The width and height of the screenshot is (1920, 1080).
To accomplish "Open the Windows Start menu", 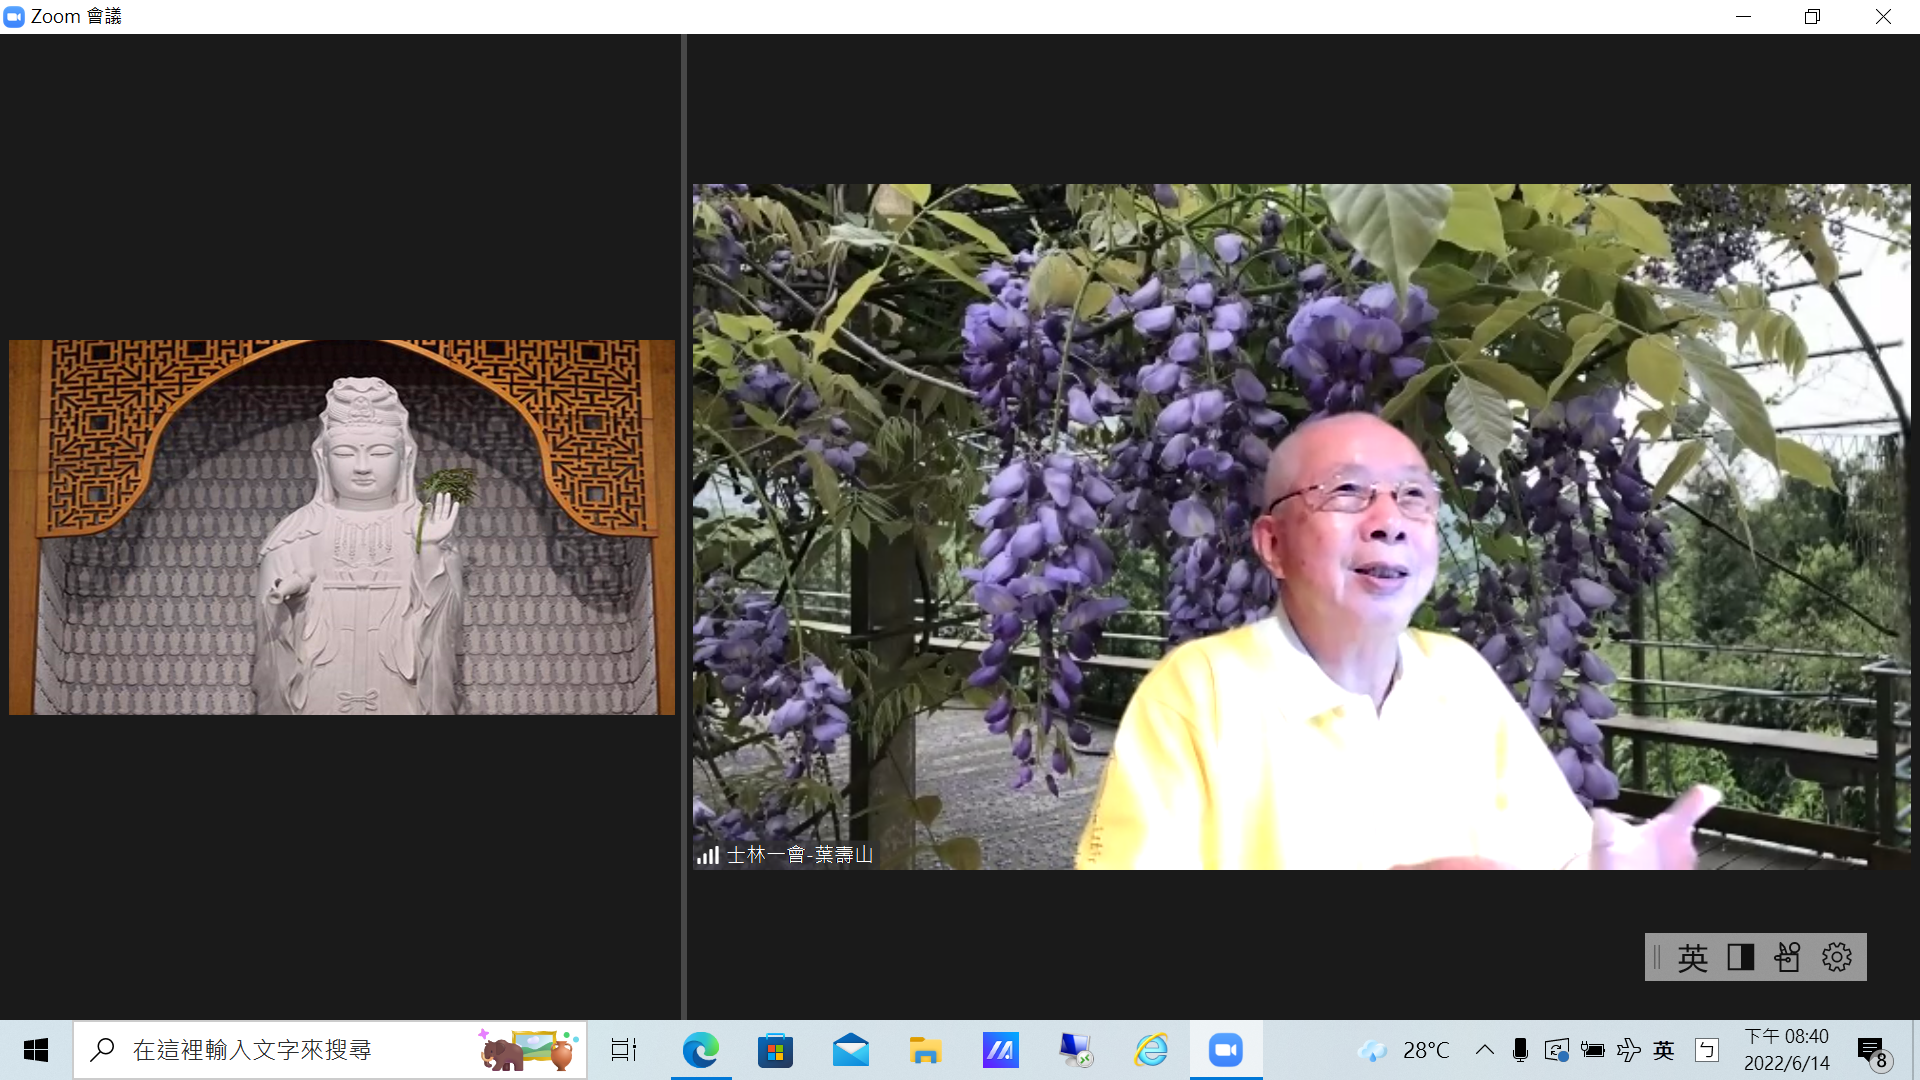I will point(36,1050).
